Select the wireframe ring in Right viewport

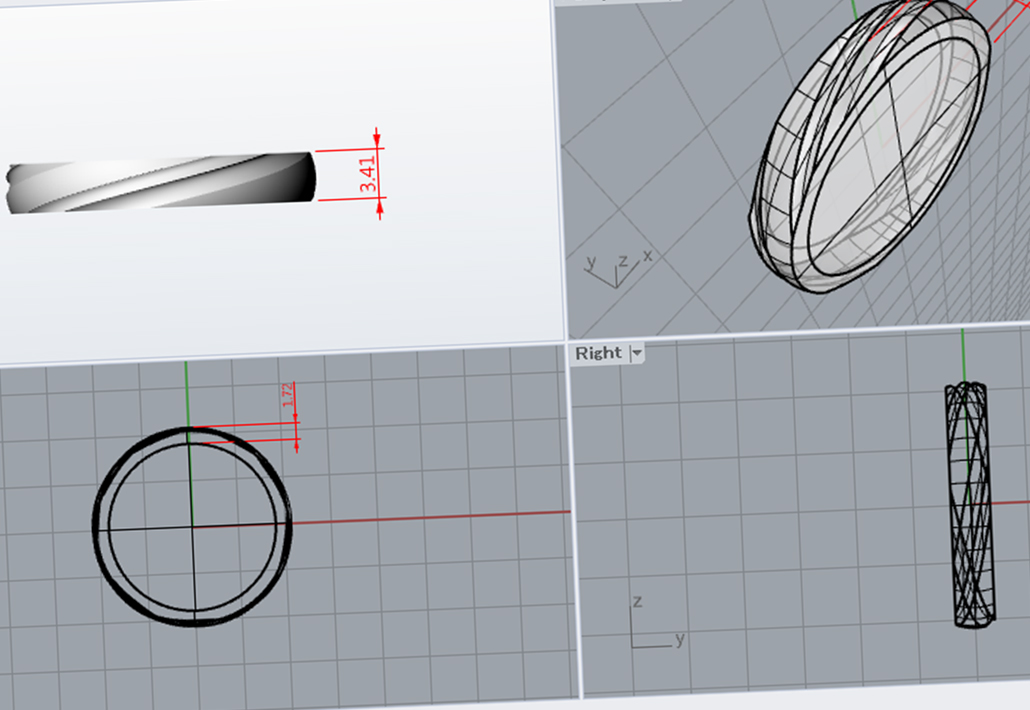pyautogui.click(x=969, y=505)
